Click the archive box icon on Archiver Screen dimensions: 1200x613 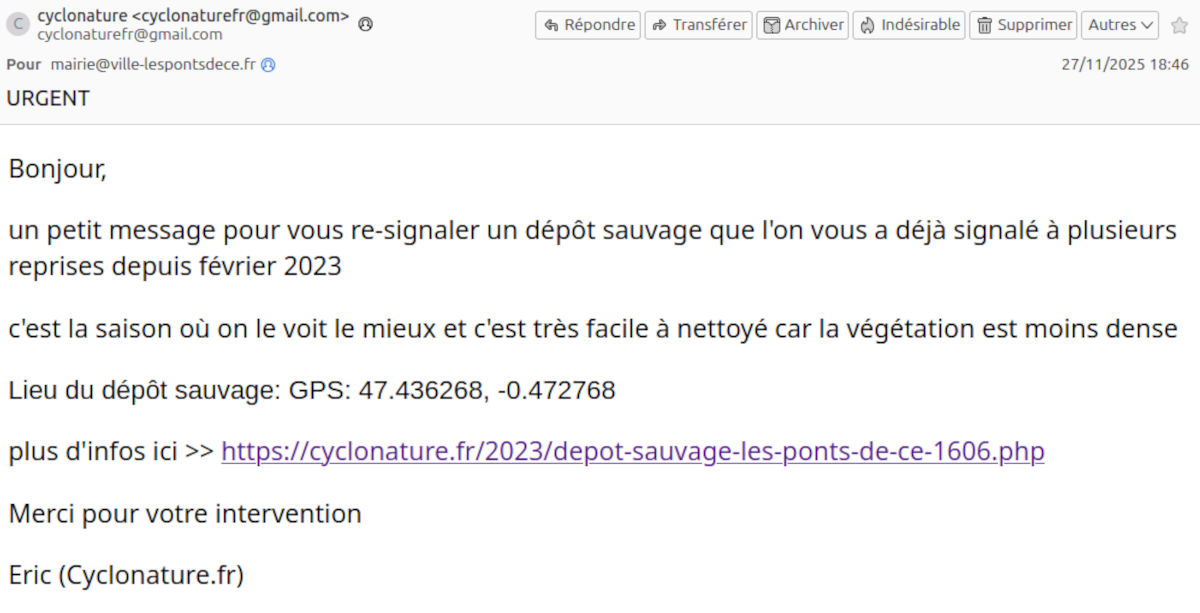point(771,25)
